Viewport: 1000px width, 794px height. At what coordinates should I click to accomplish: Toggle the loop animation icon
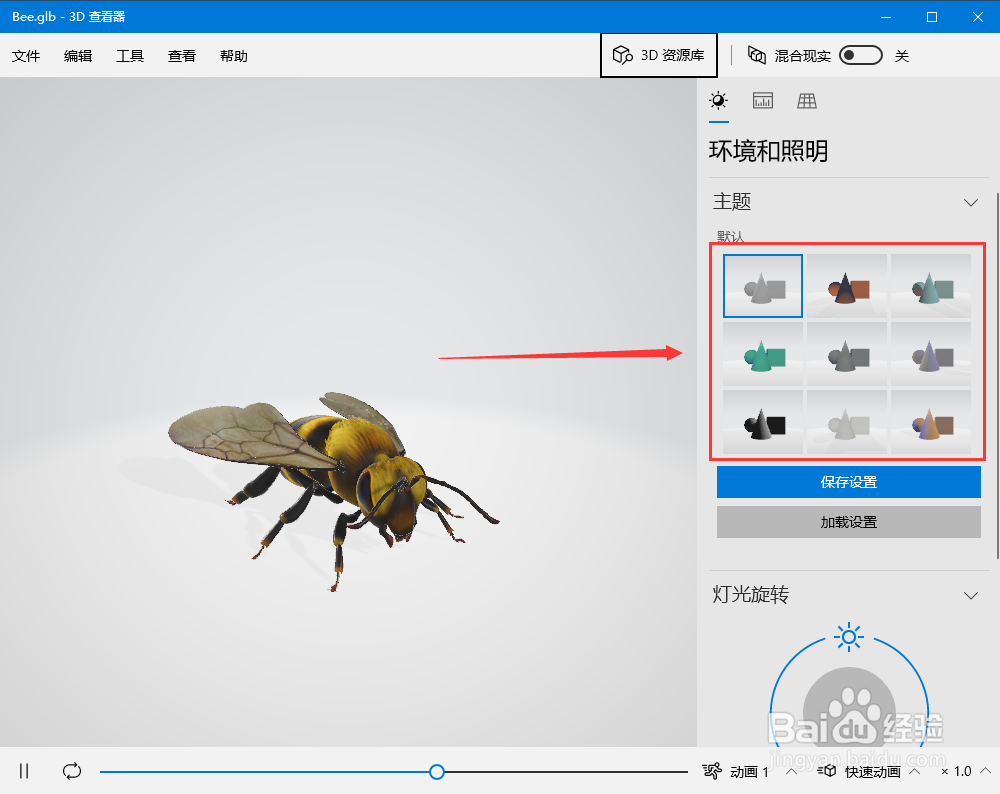72,771
